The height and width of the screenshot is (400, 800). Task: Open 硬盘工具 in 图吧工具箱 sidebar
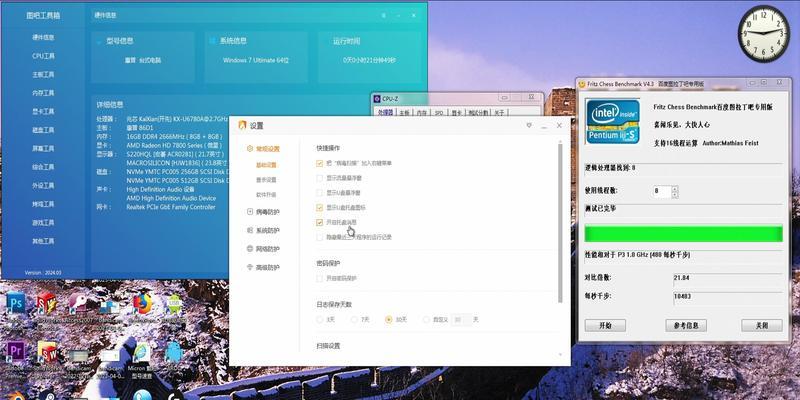coord(43,130)
